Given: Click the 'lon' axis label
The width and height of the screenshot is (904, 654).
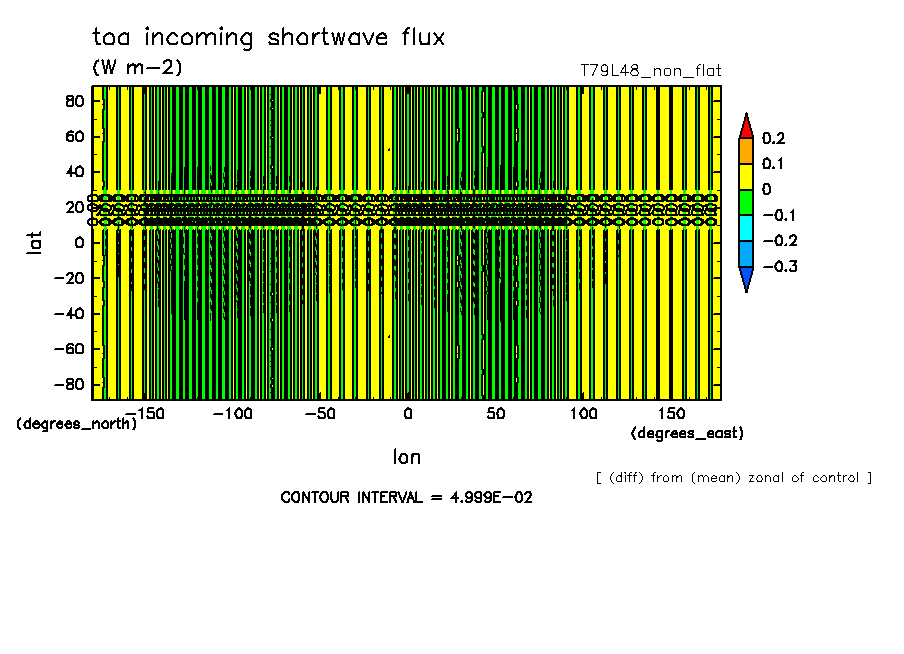Looking at the screenshot, I should (406, 457).
